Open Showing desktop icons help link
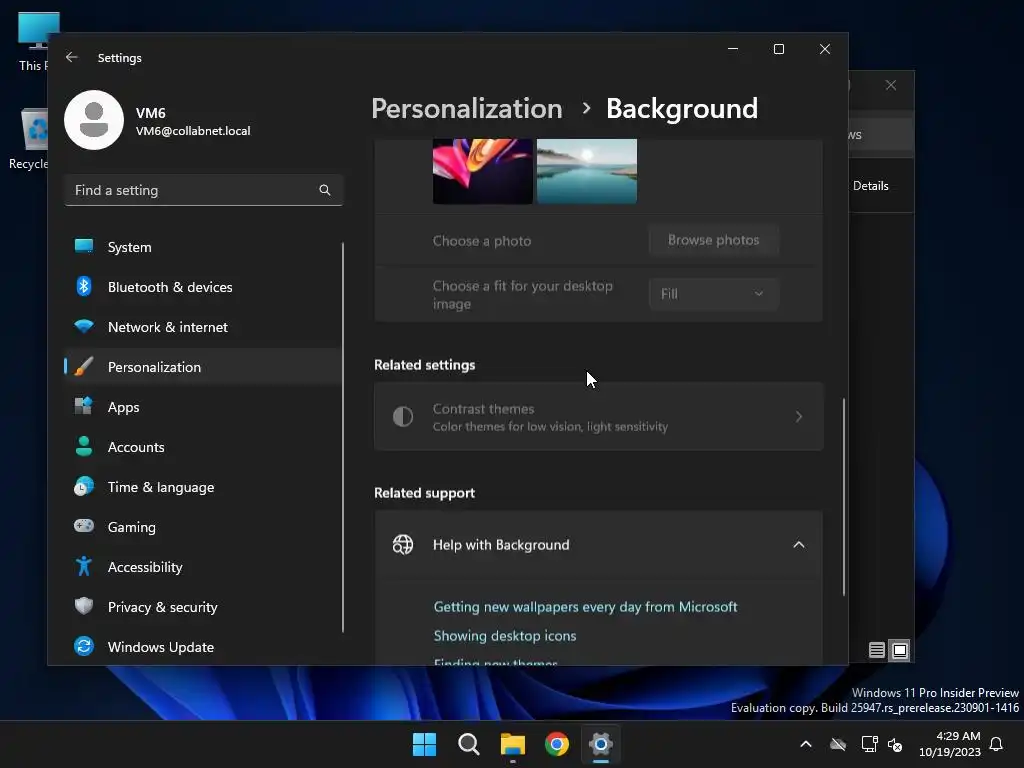Screen dimensions: 1024x768 point(505,636)
